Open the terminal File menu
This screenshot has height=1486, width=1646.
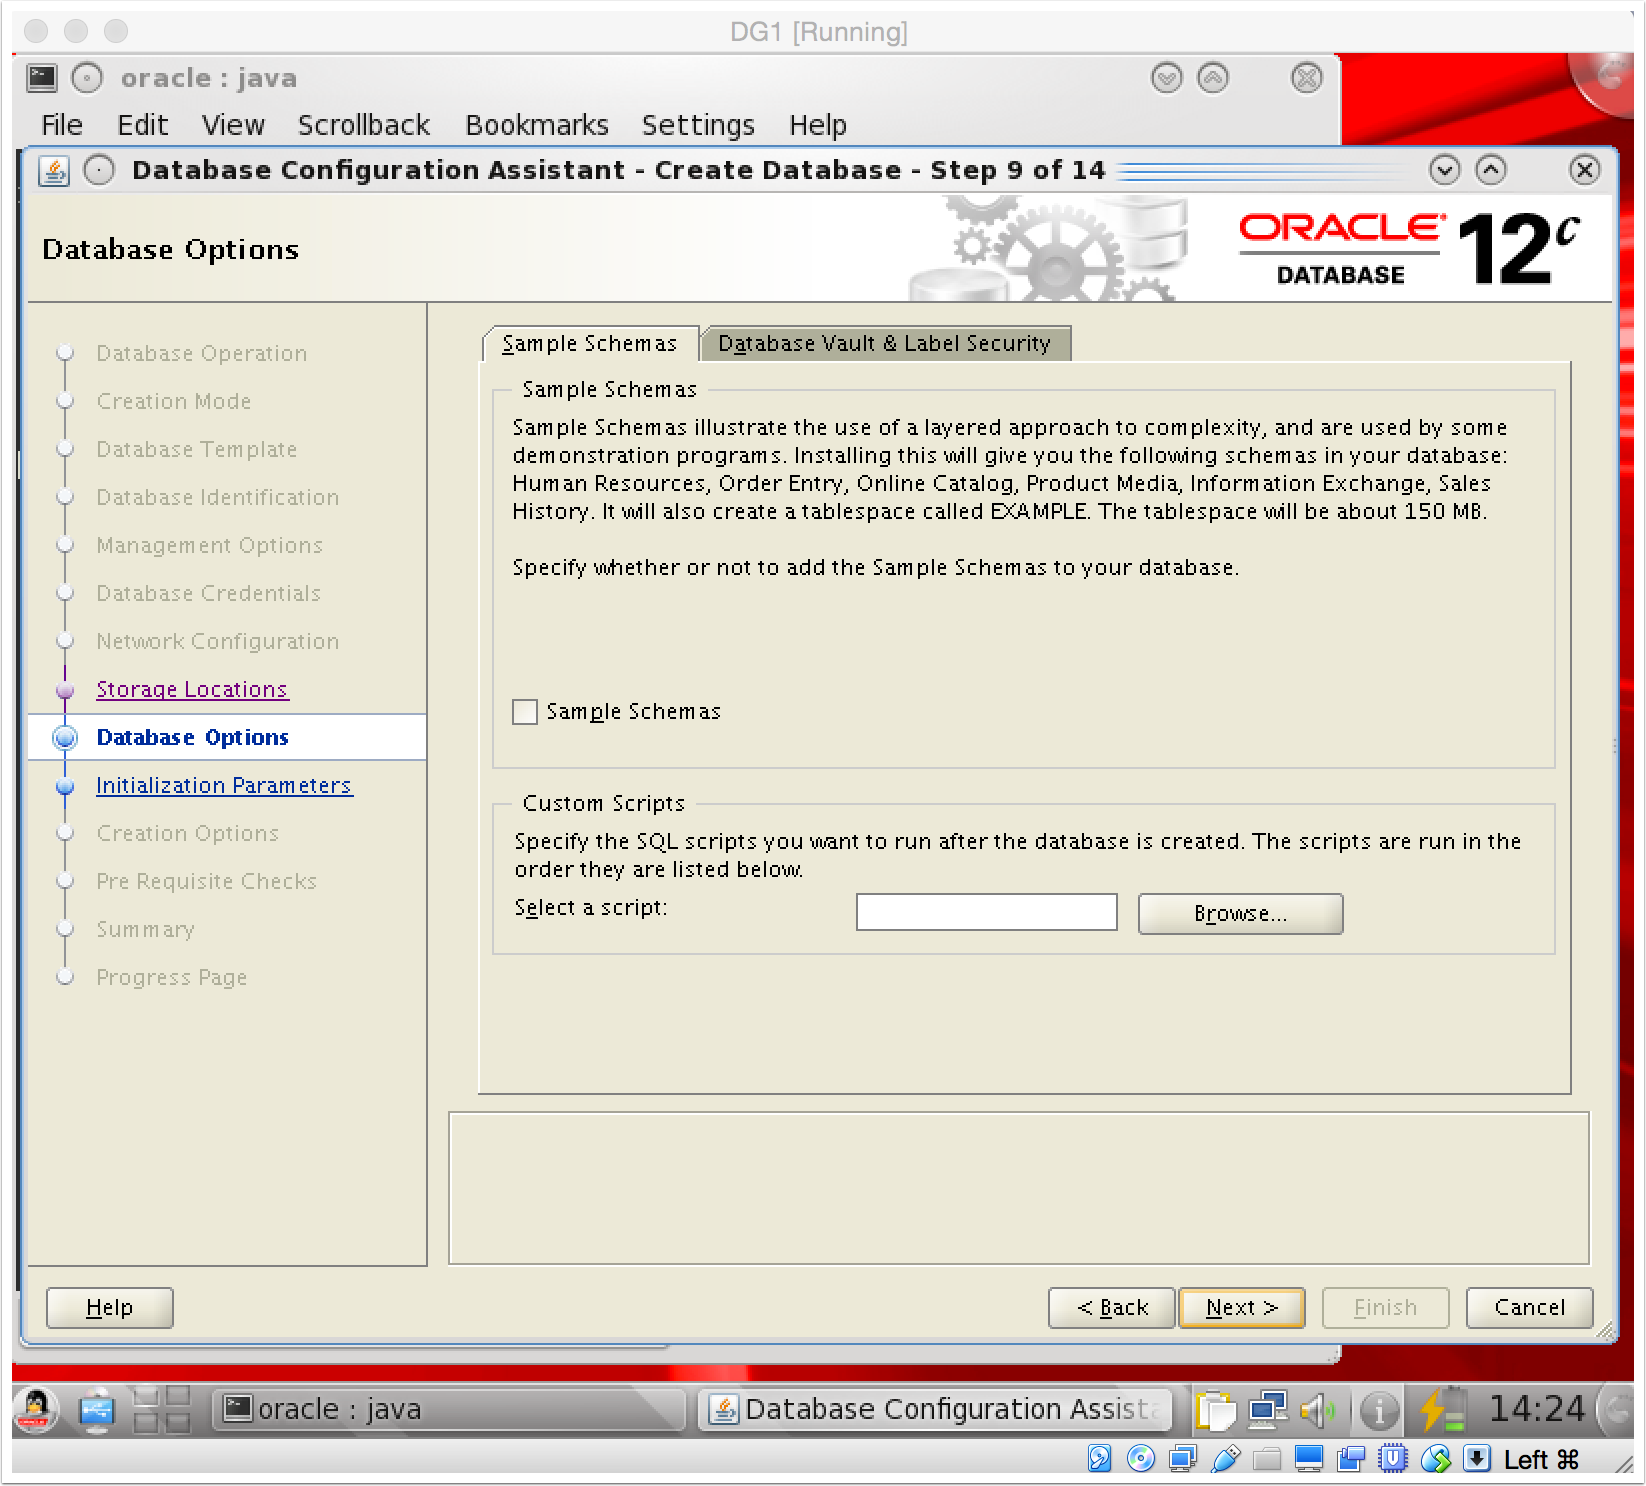[x=62, y=125]
